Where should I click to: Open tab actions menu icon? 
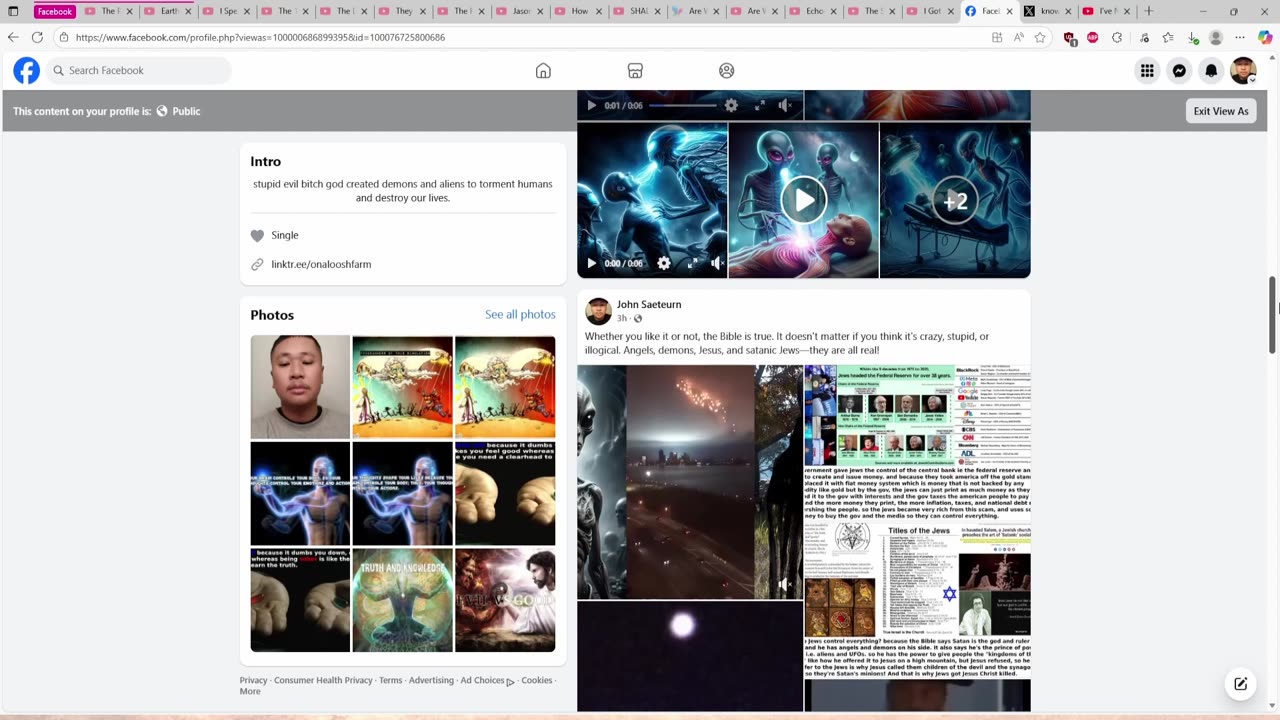(13, 11)
